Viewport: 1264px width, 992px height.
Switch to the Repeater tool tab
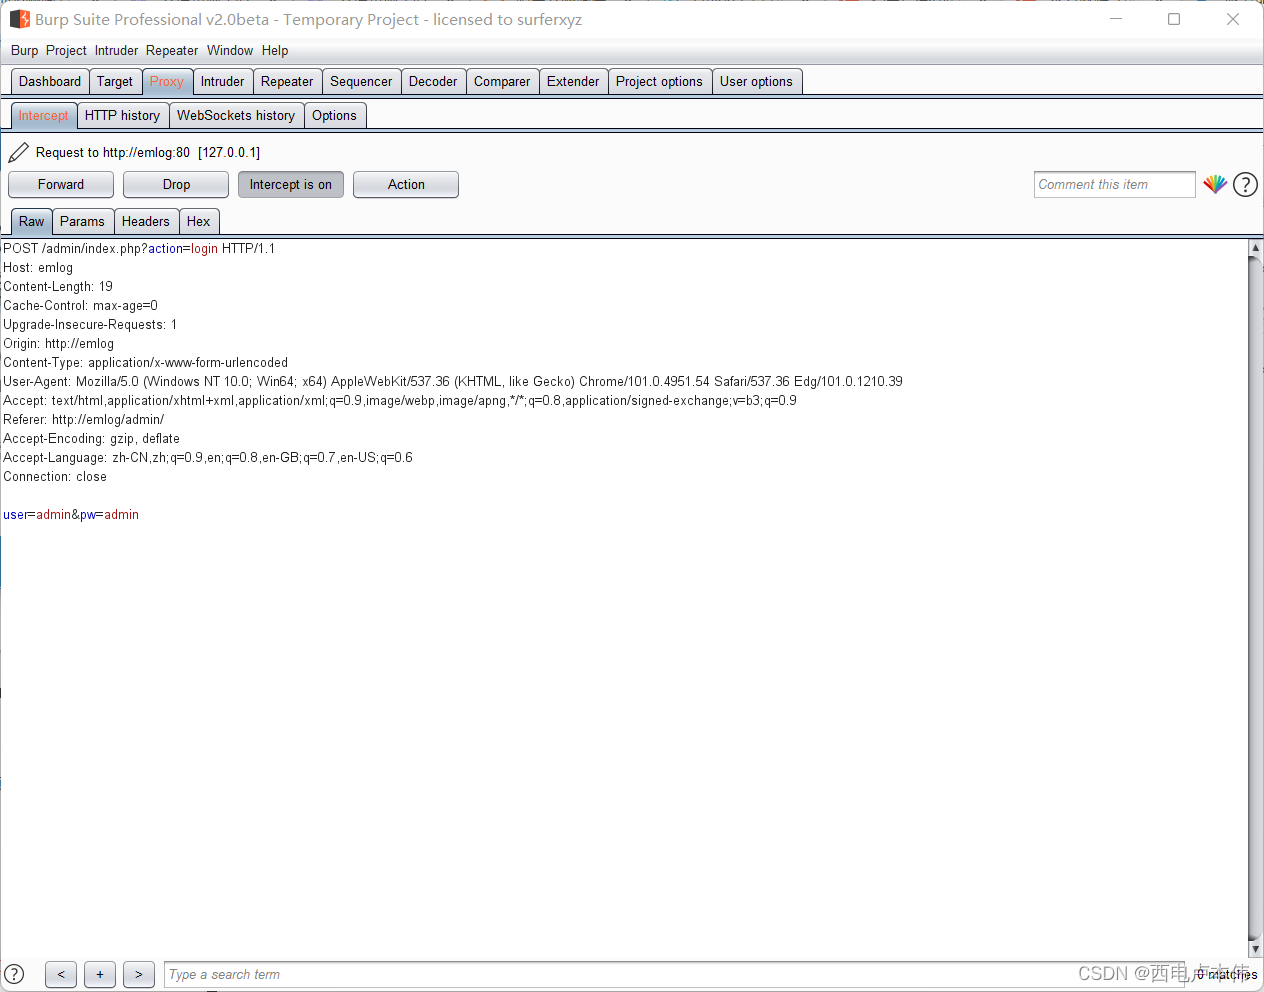pos(287,82)
